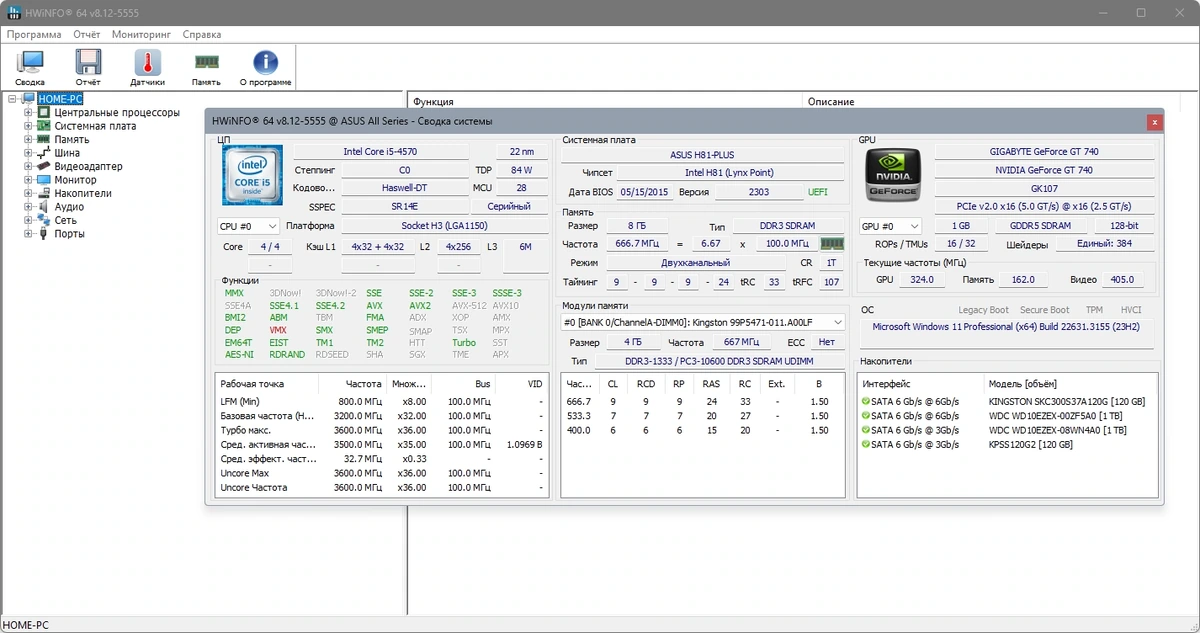1200x633 pixels.
Task: Open the Мониторинг menu
Action: tap(141, 34)
